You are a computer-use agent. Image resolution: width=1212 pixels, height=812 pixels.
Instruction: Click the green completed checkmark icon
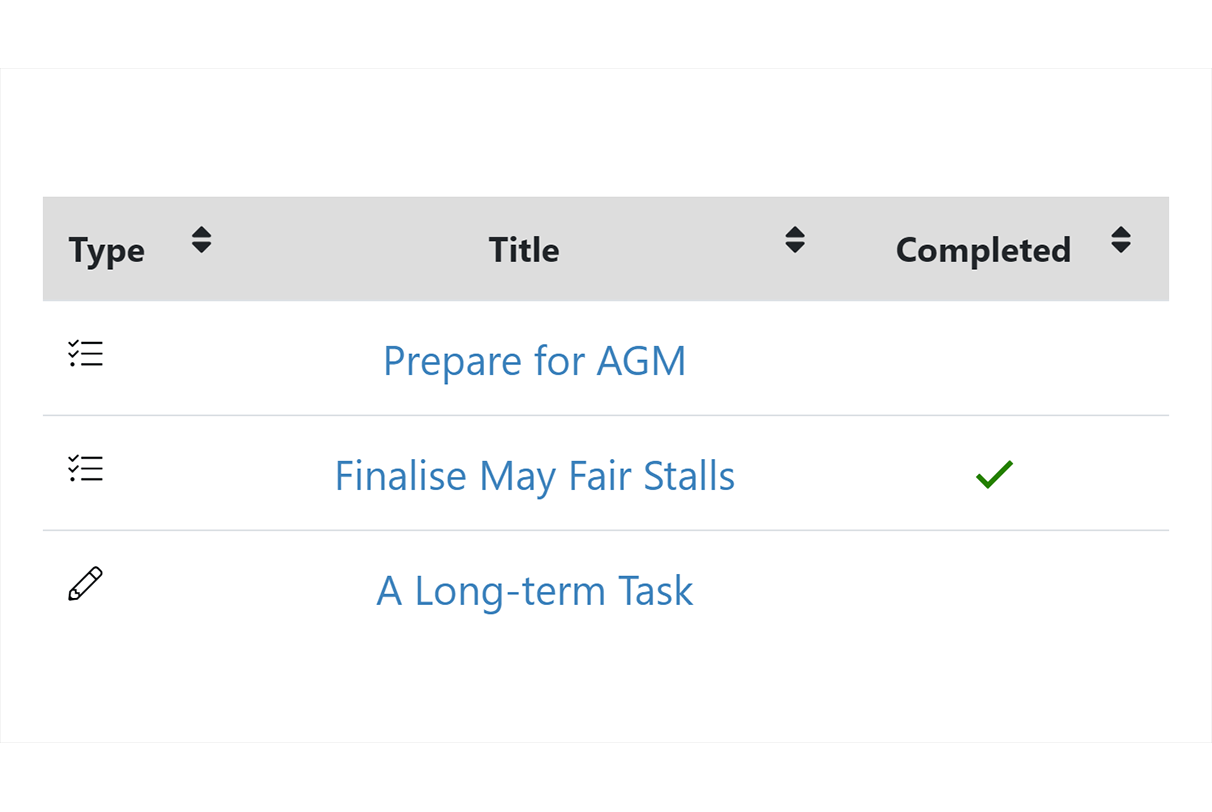click(994, 475)
